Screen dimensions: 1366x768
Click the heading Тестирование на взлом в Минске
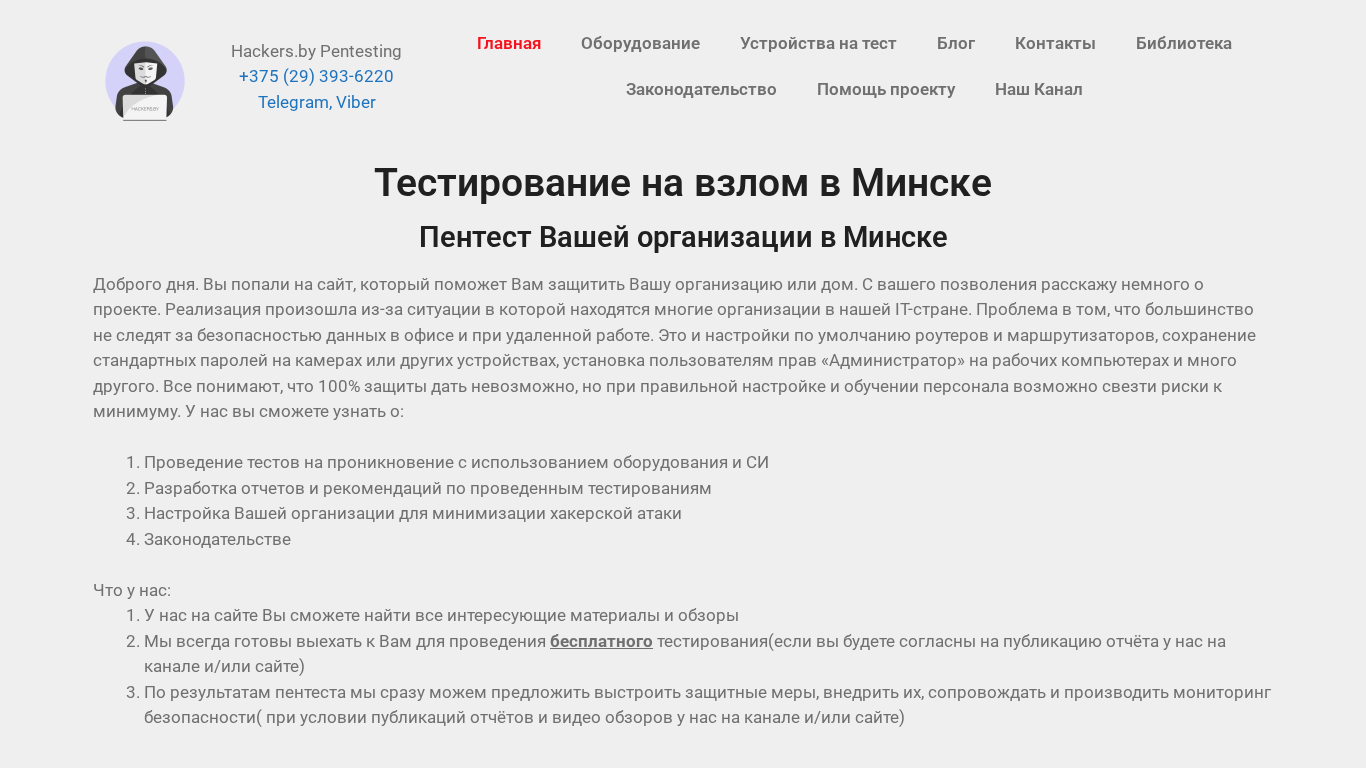coord(683,183)
